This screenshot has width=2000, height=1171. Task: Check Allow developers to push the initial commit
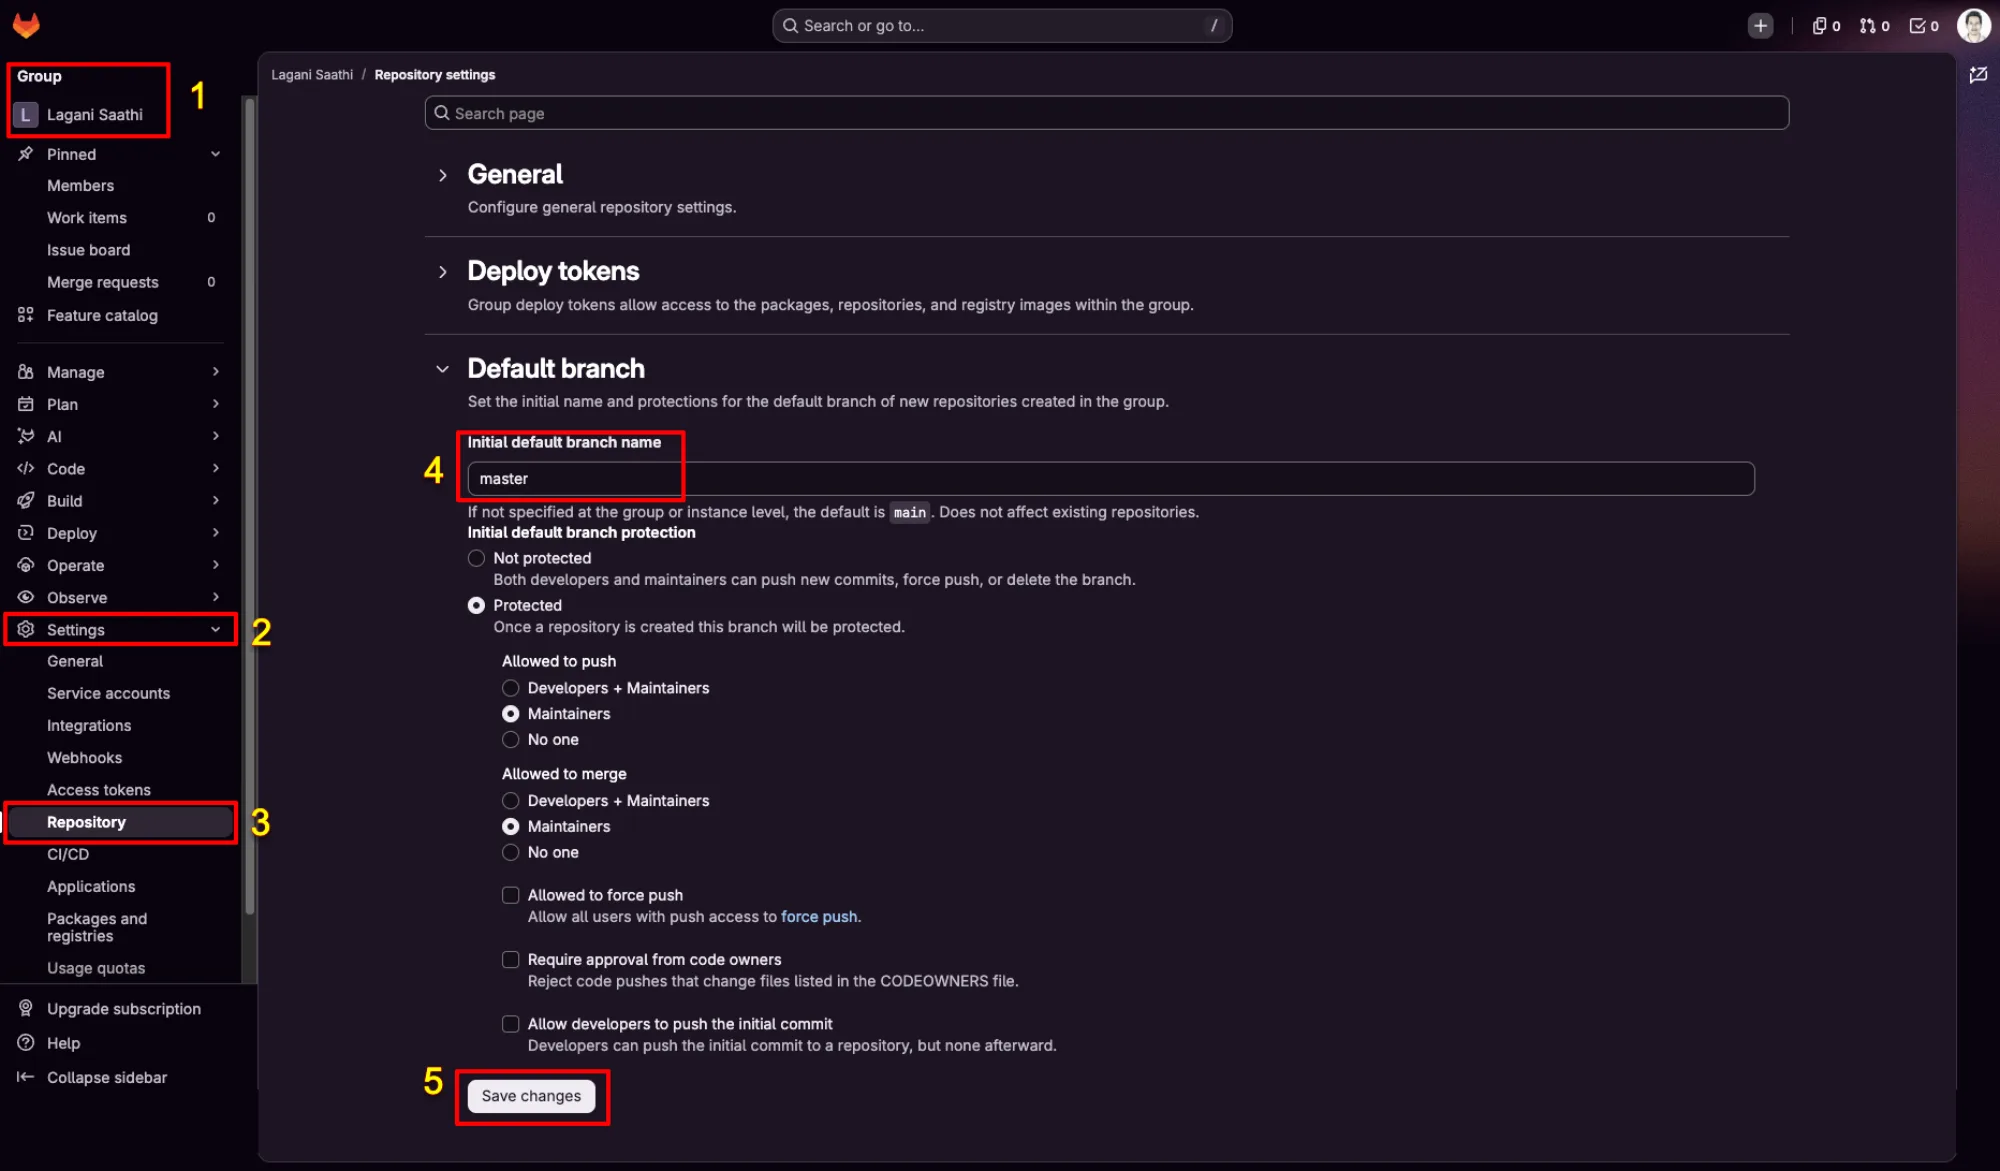[x=510, y=1023]
